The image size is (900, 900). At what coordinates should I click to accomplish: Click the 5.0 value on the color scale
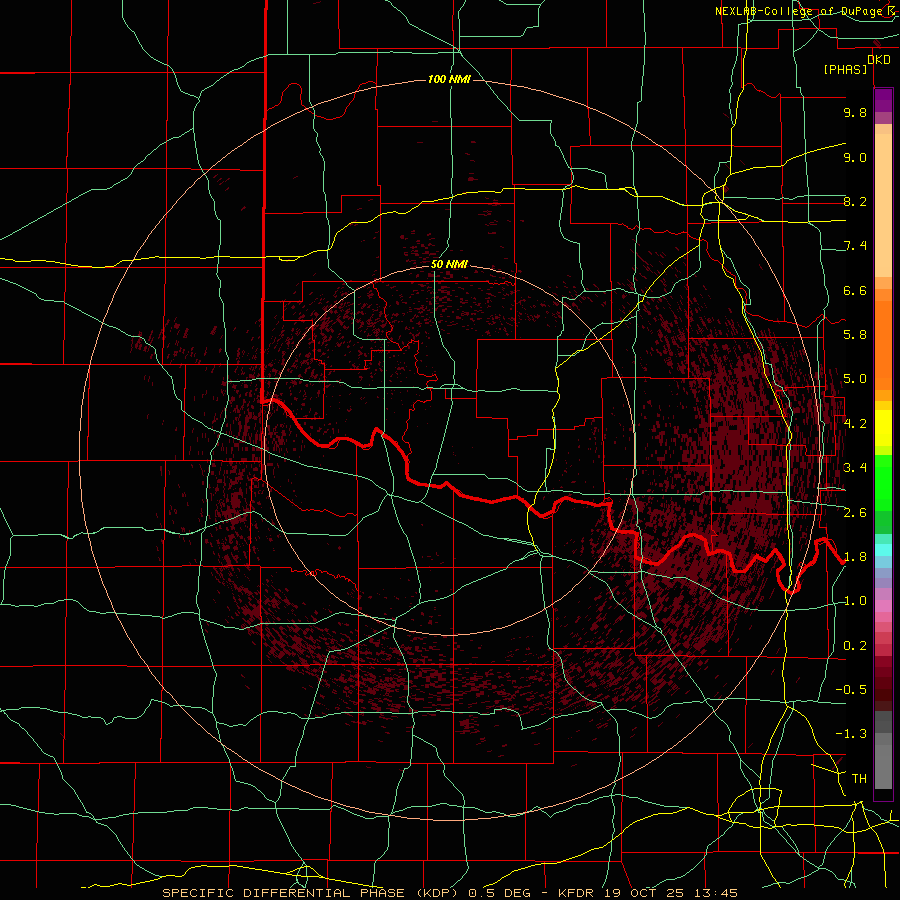pyautogui.click(x=855, y=379)
